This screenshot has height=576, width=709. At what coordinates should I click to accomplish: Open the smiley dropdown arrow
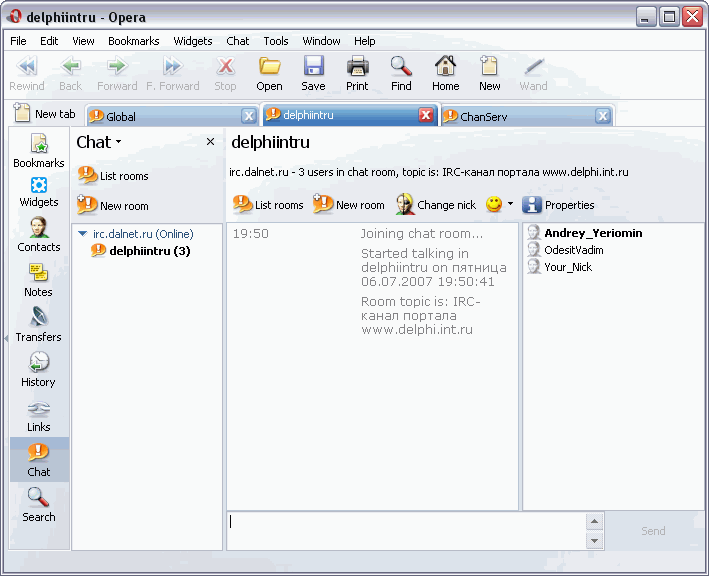510,204
